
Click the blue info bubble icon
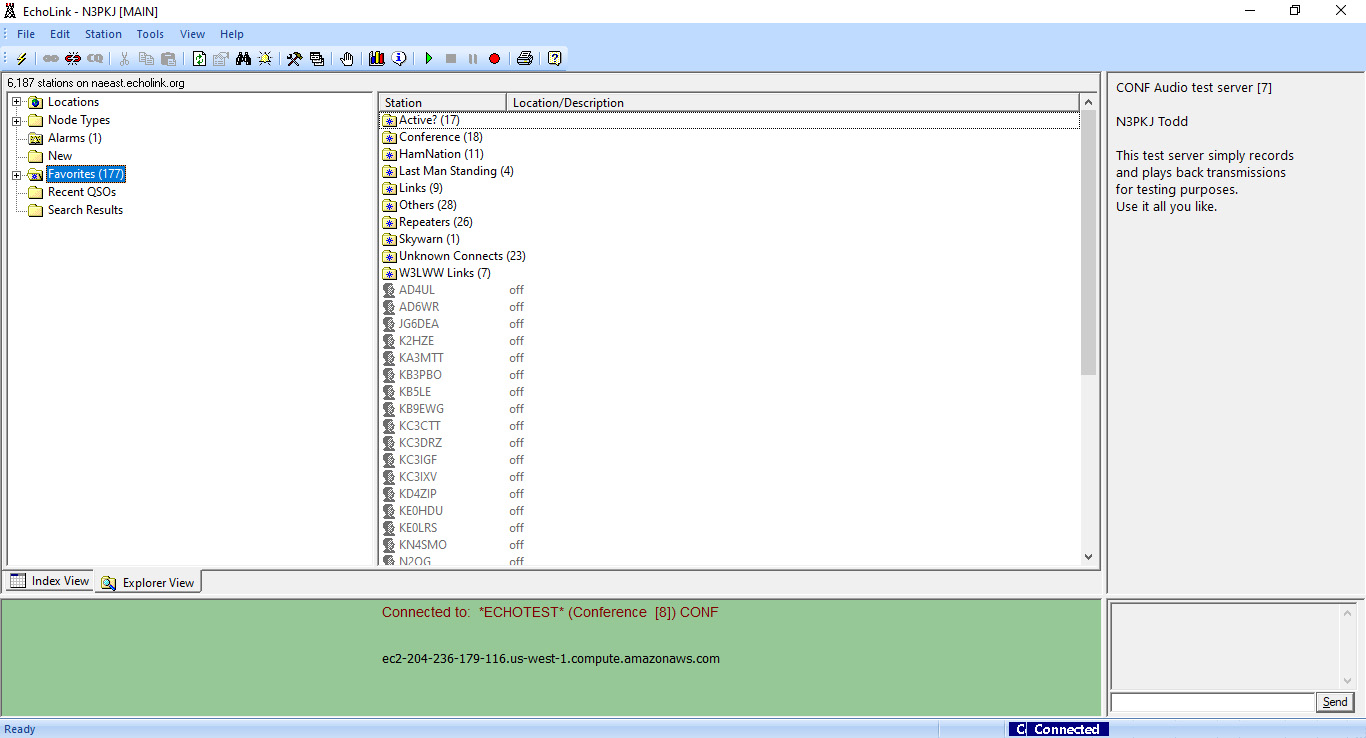(x=399, y=59)
